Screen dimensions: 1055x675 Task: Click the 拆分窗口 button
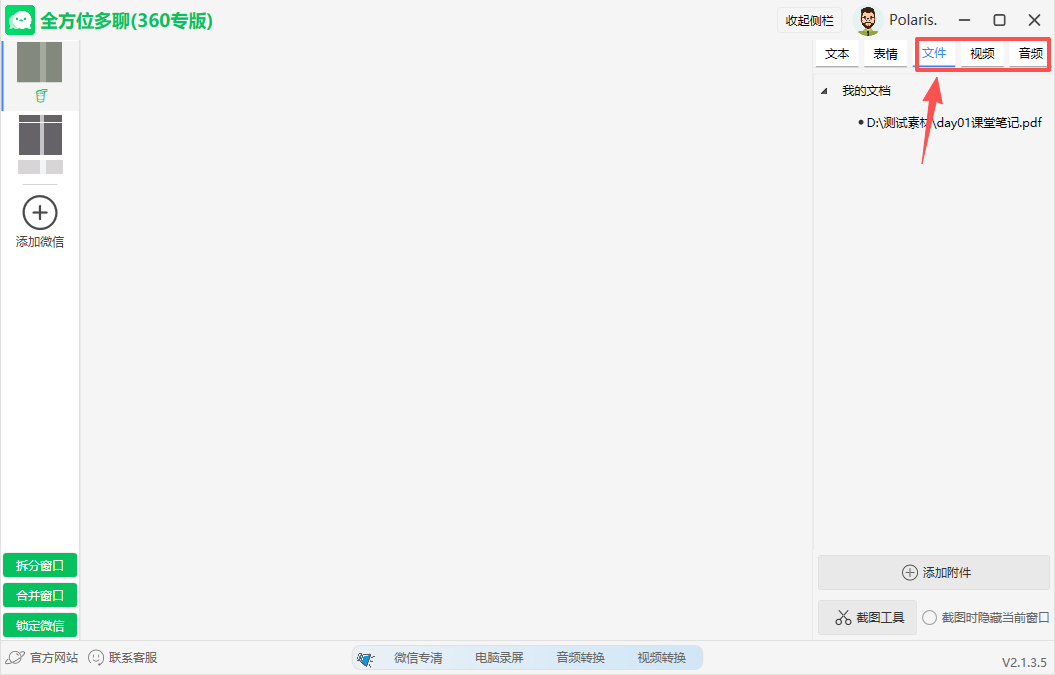pyautogui.click(x=39, y=565)
